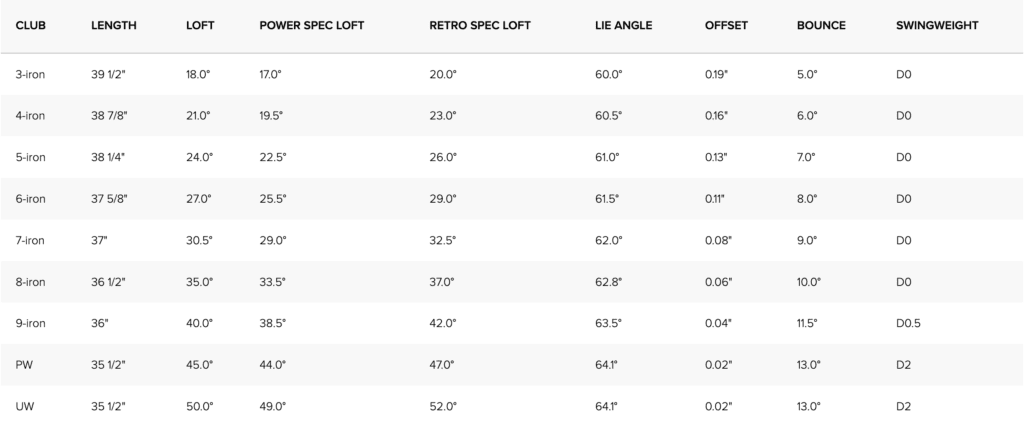
Task: Click the 6-iron lie angle 61.5° cell
Action: coord(607,199)
